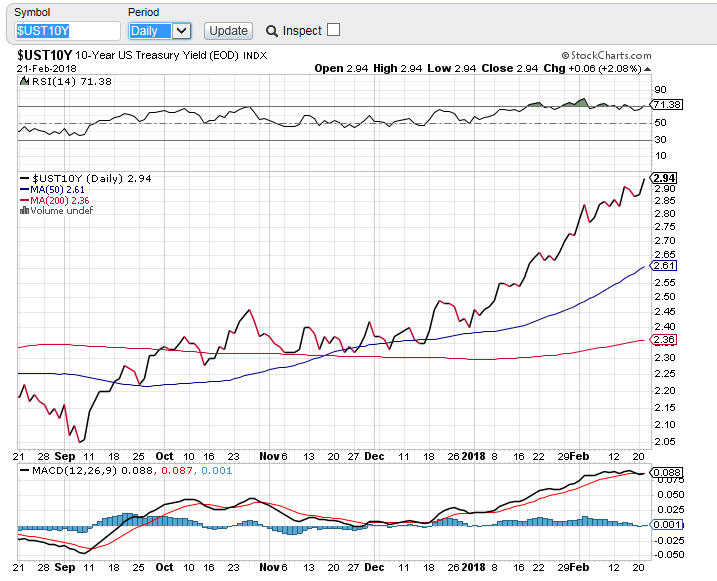The image size is (717, 581).
Task: Click the Inspect magnifying glass icon
Action: click(x=269, y=30)
